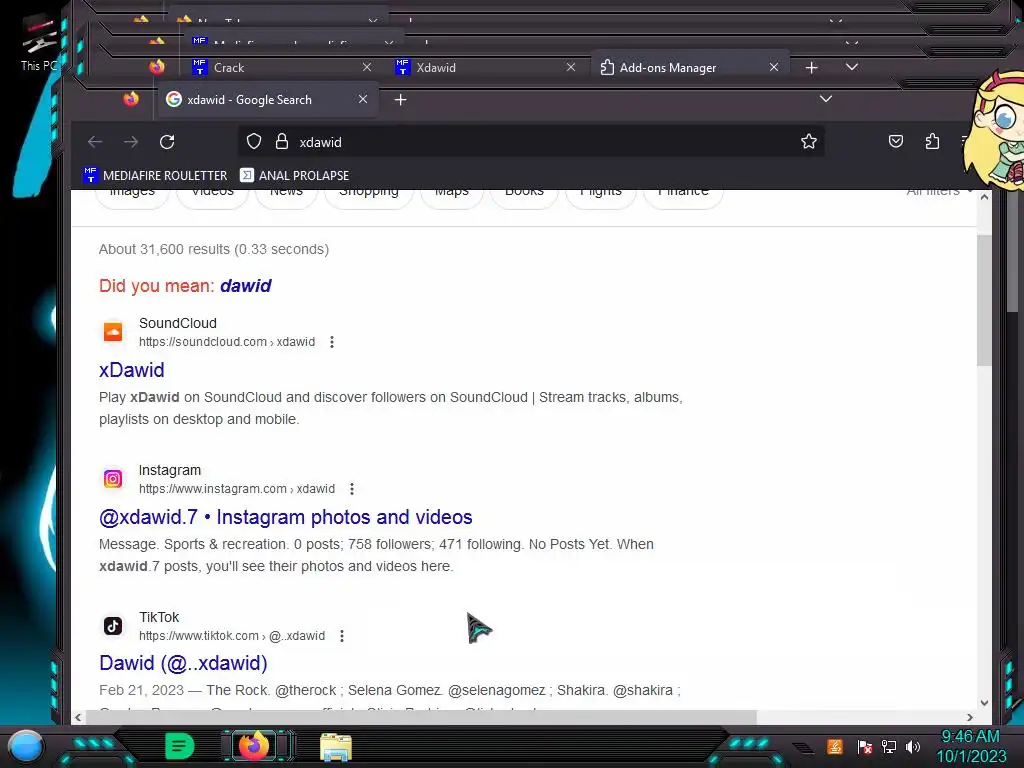Open MEDIAFIRE ROULETTER bookmark
The image size is (1024, 768).
point(155,175)
